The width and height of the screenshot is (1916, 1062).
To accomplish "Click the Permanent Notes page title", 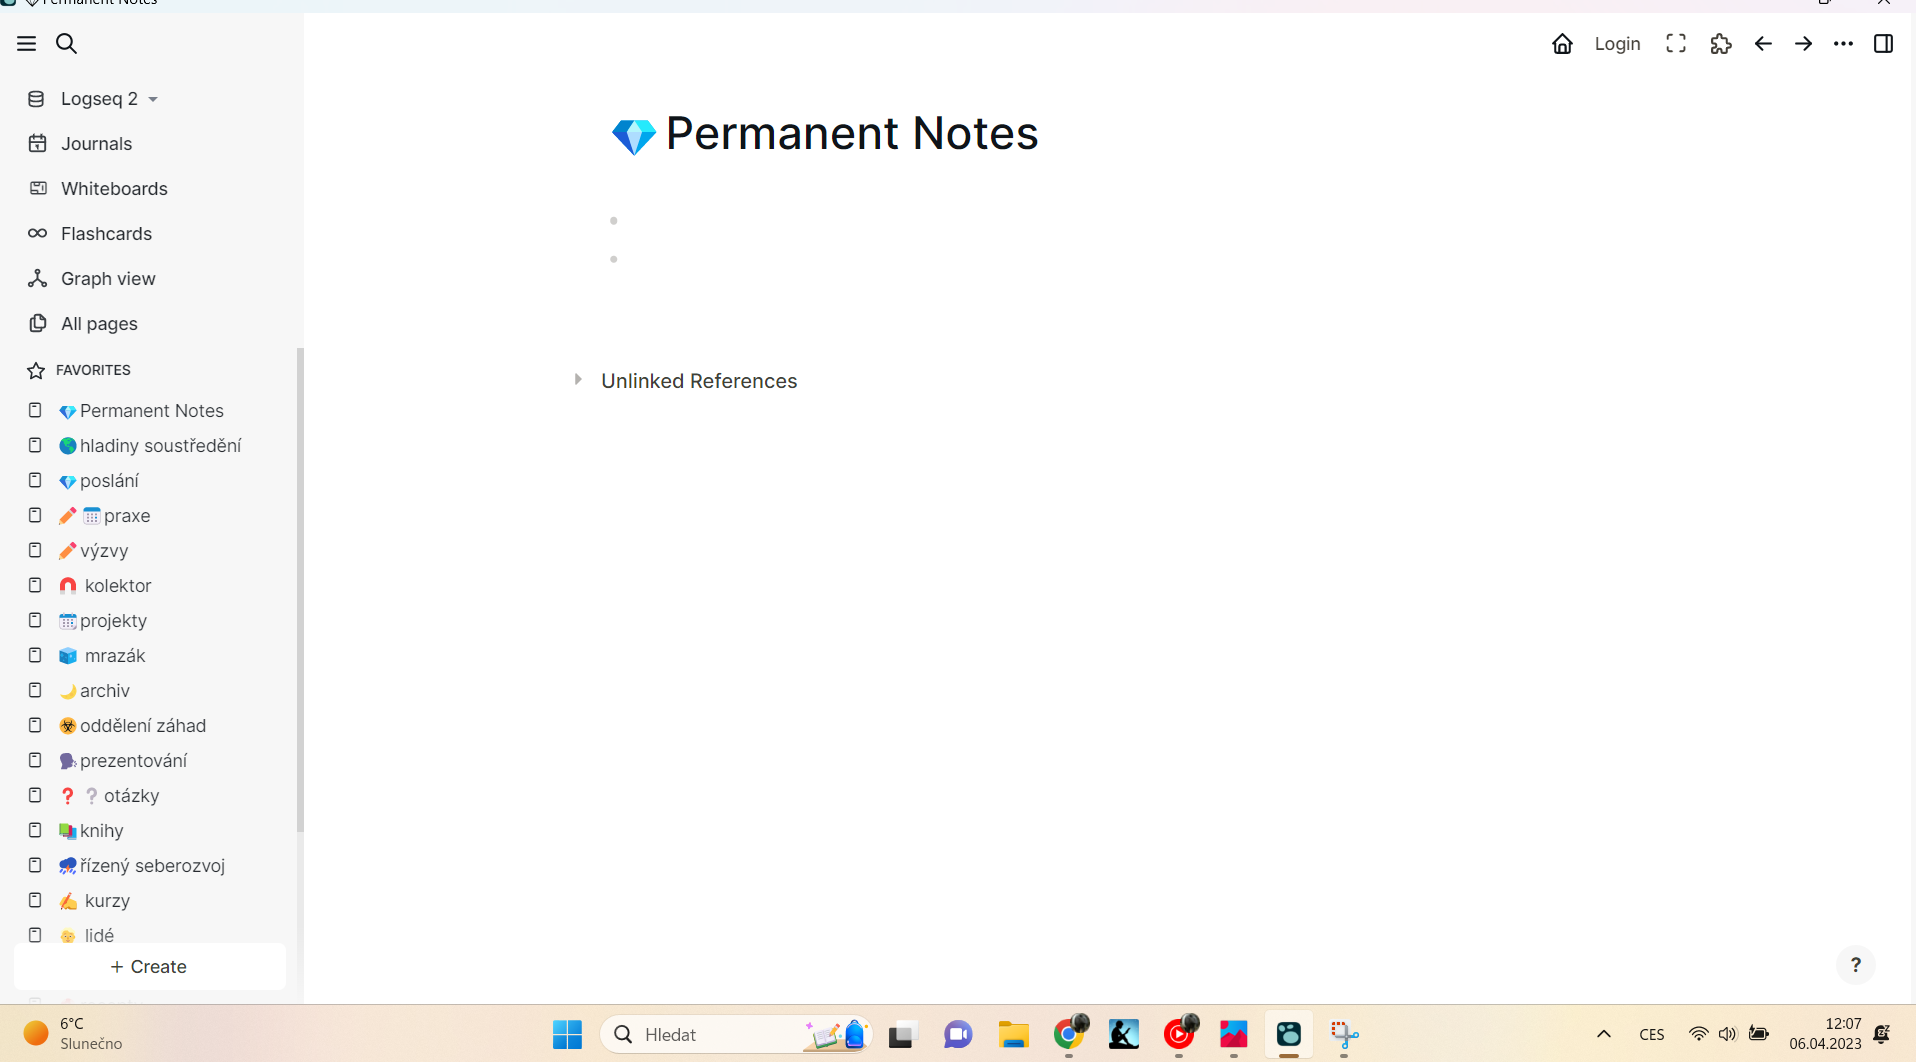I will pyautogui.click(x=852, y=133).
